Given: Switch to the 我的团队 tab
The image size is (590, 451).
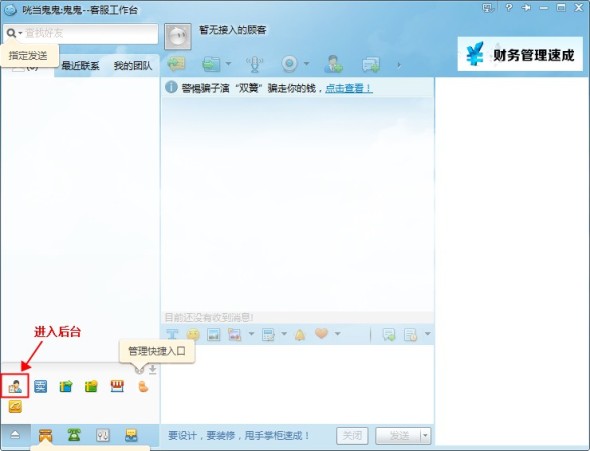Looking at the screenshot, I should 133,66.
